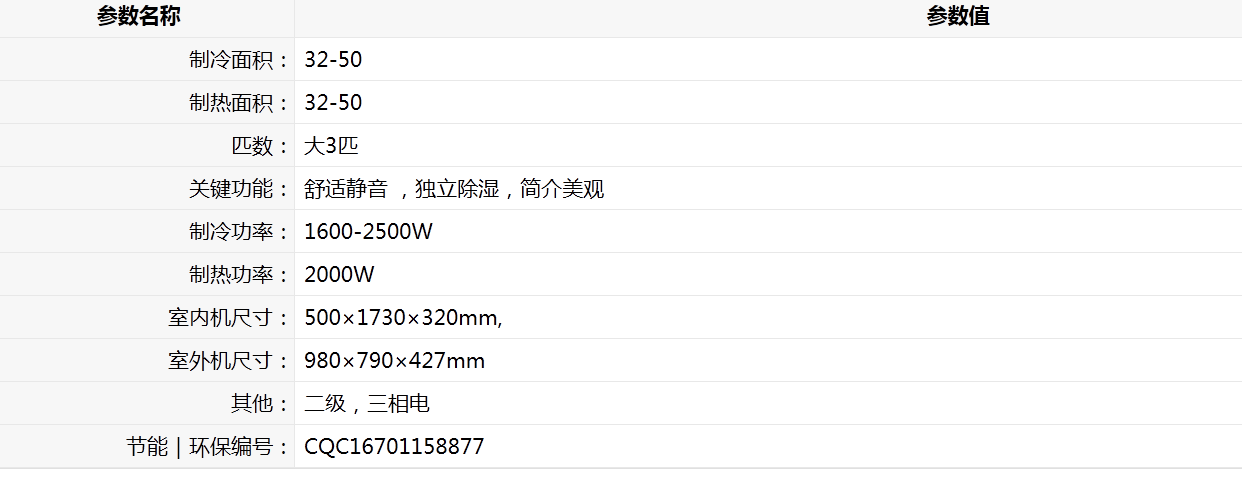Select the 980×790×427mm dimension value

[x=394, y=361]
